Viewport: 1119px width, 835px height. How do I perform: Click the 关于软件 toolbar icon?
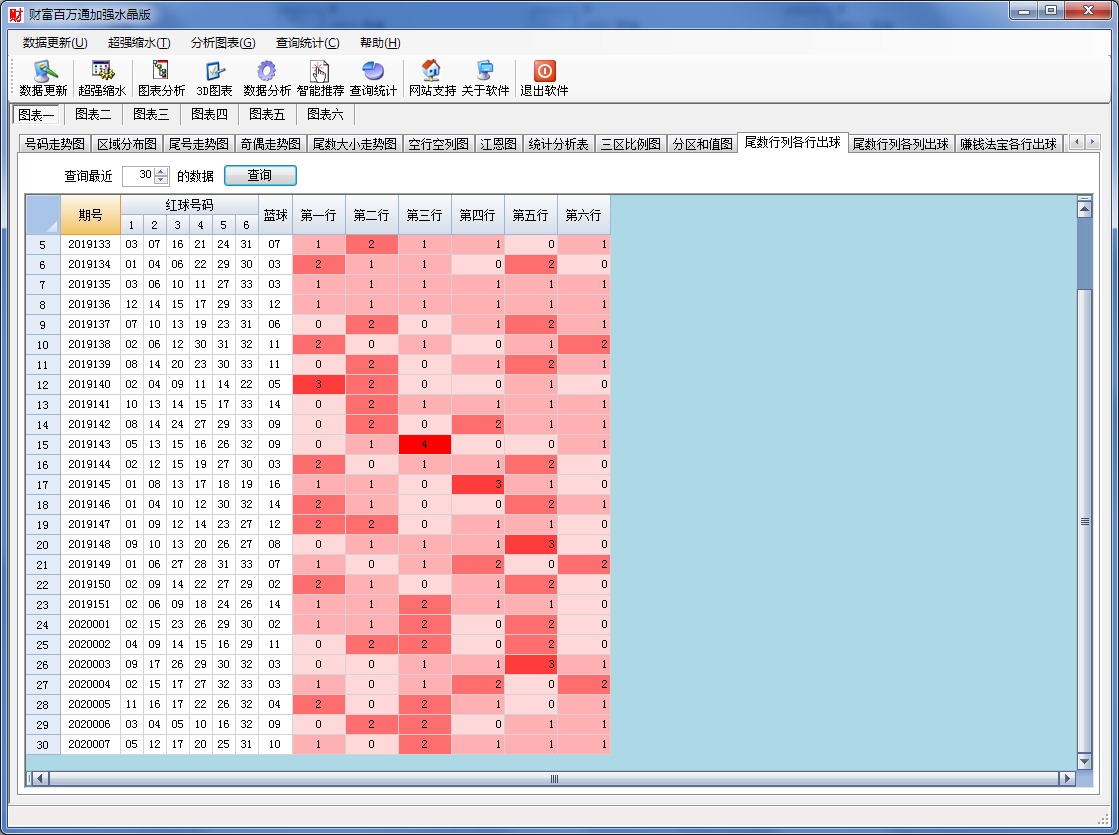pyautogui.click(x=485, y=71)
